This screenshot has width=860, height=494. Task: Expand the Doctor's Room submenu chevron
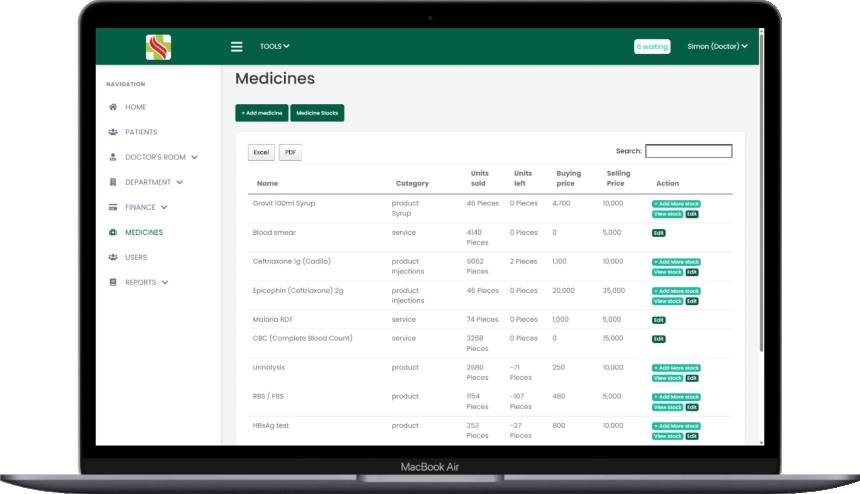[x=195, y=157]
